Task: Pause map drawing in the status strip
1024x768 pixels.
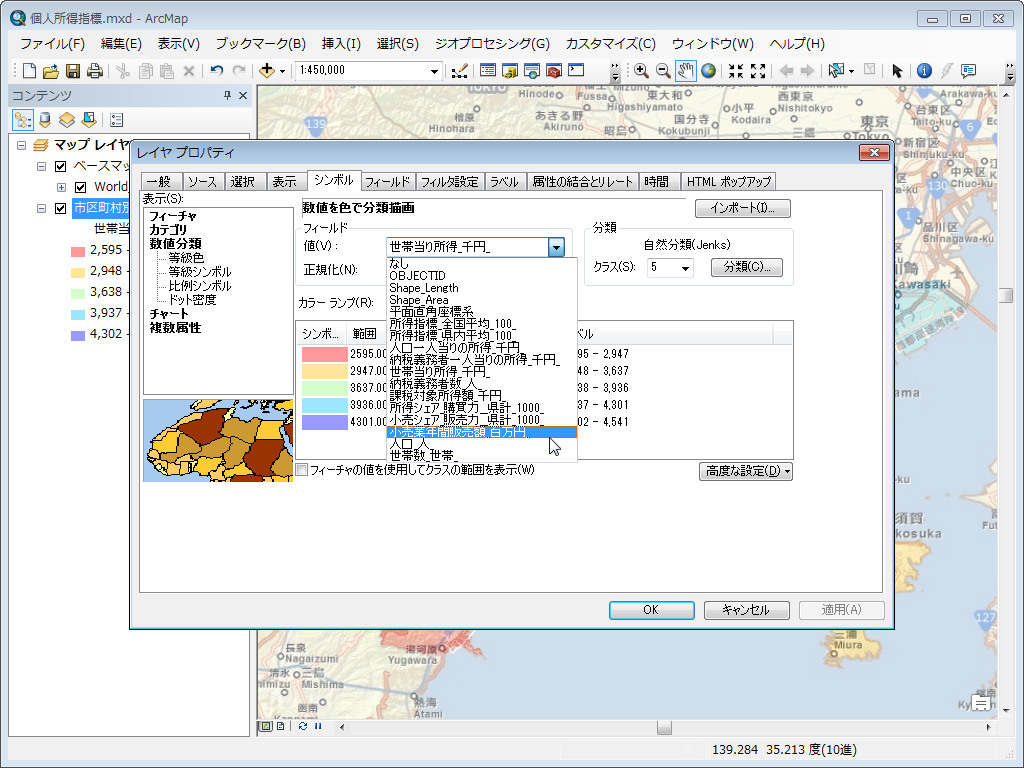Action: tap(318, 726)
